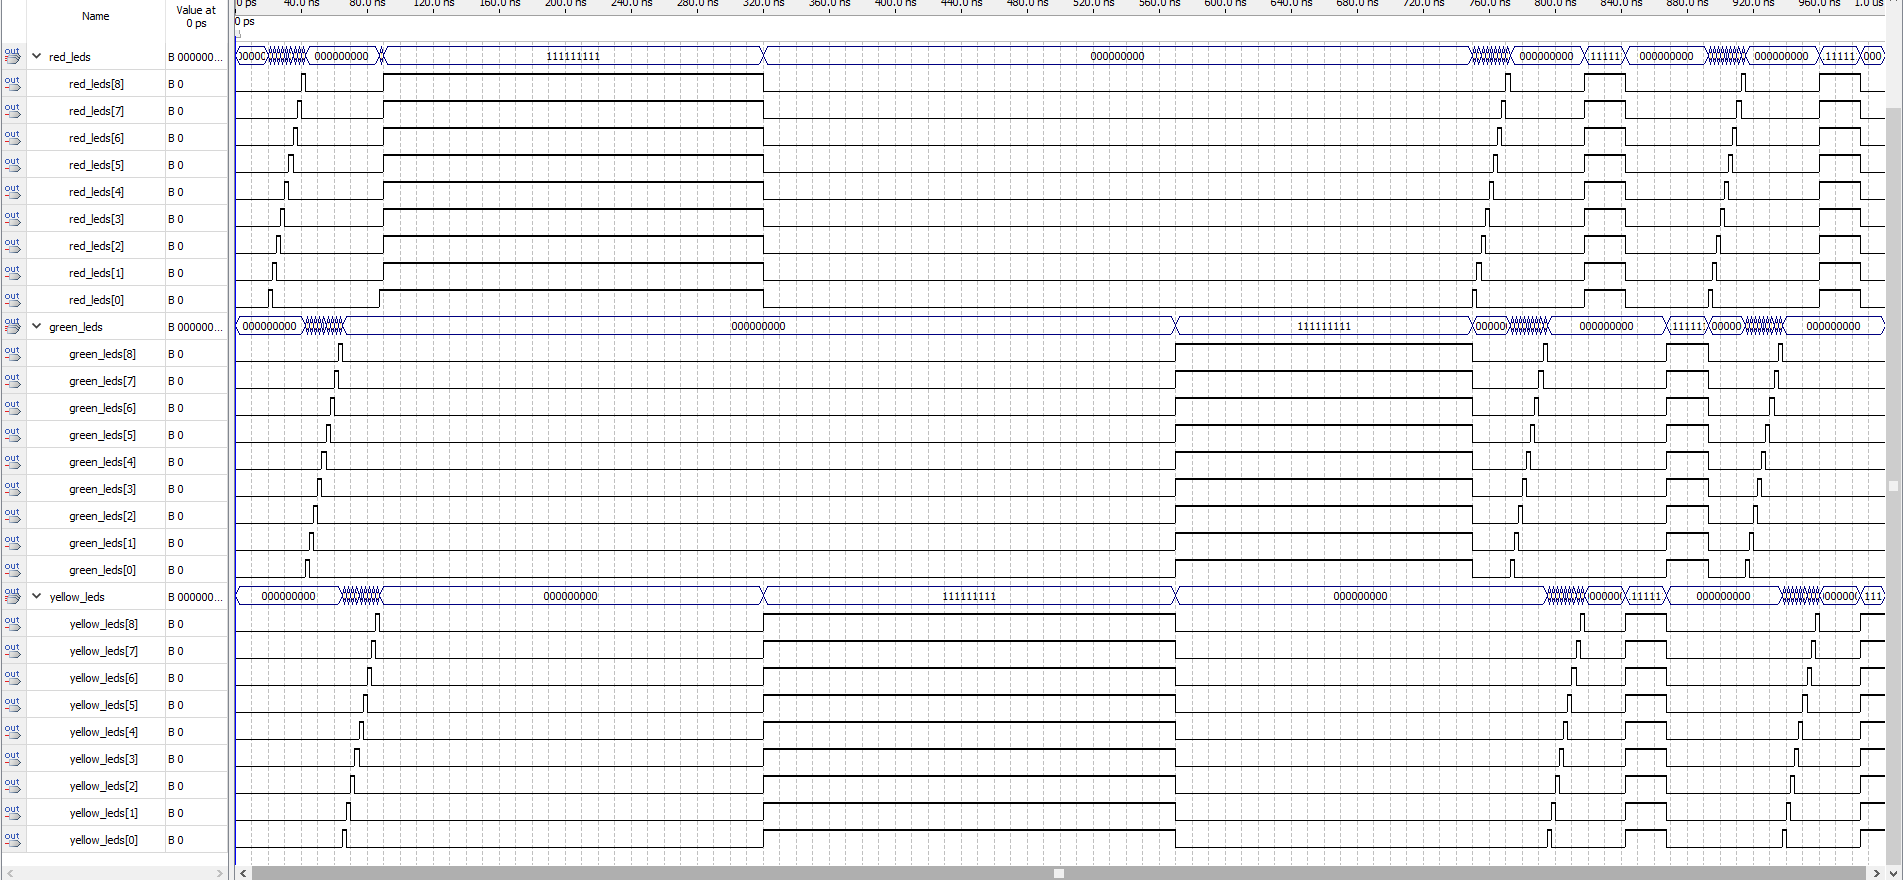Image resolution: width=1903 pixels, height=880 pixels.
Task: Click the green_leds 111111111 bus value segment
Action: [x=1324, y=326]
